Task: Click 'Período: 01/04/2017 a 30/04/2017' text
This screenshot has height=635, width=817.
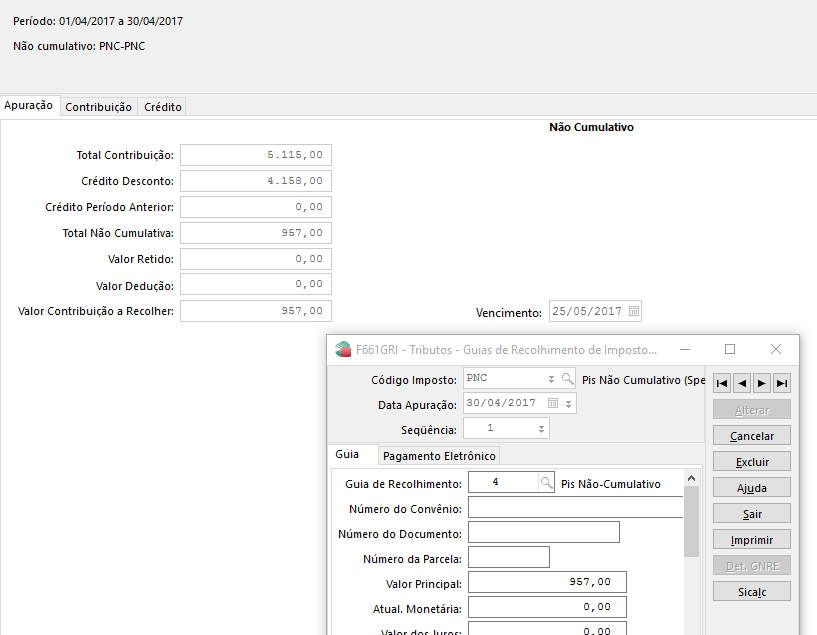Action: click(x=98, y=21)
